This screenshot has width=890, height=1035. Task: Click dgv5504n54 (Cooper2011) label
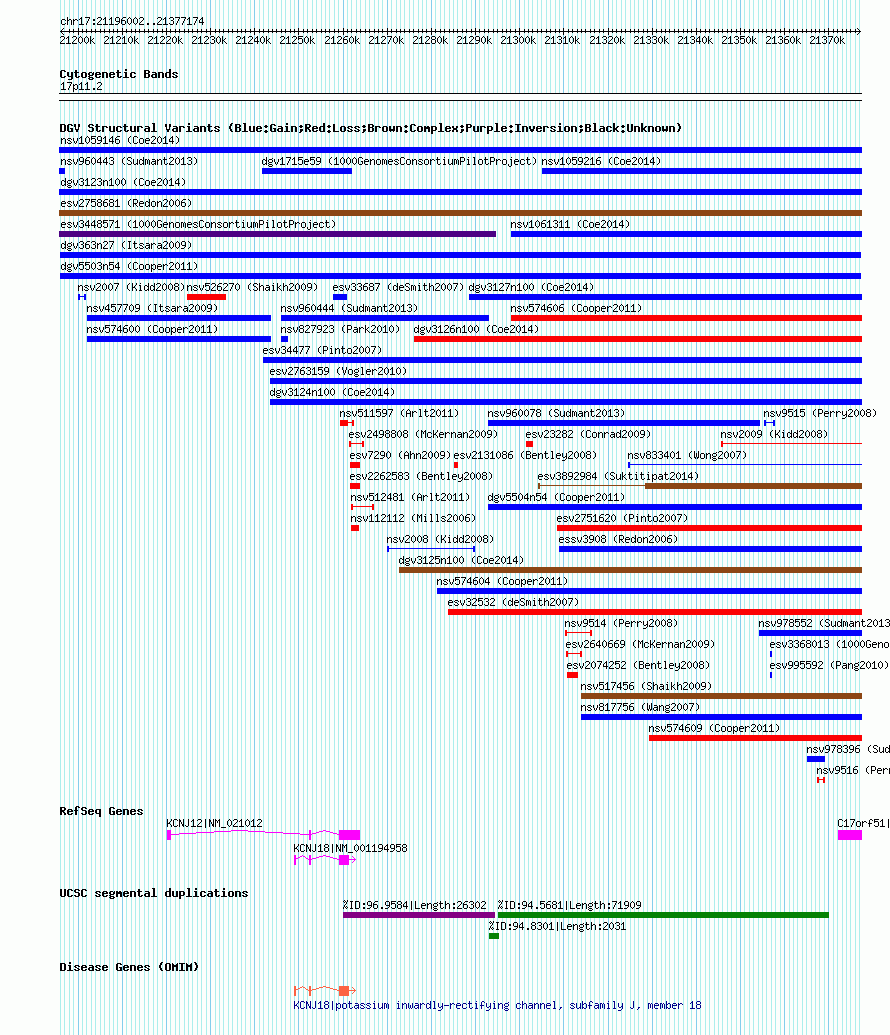tap(556, 498)
